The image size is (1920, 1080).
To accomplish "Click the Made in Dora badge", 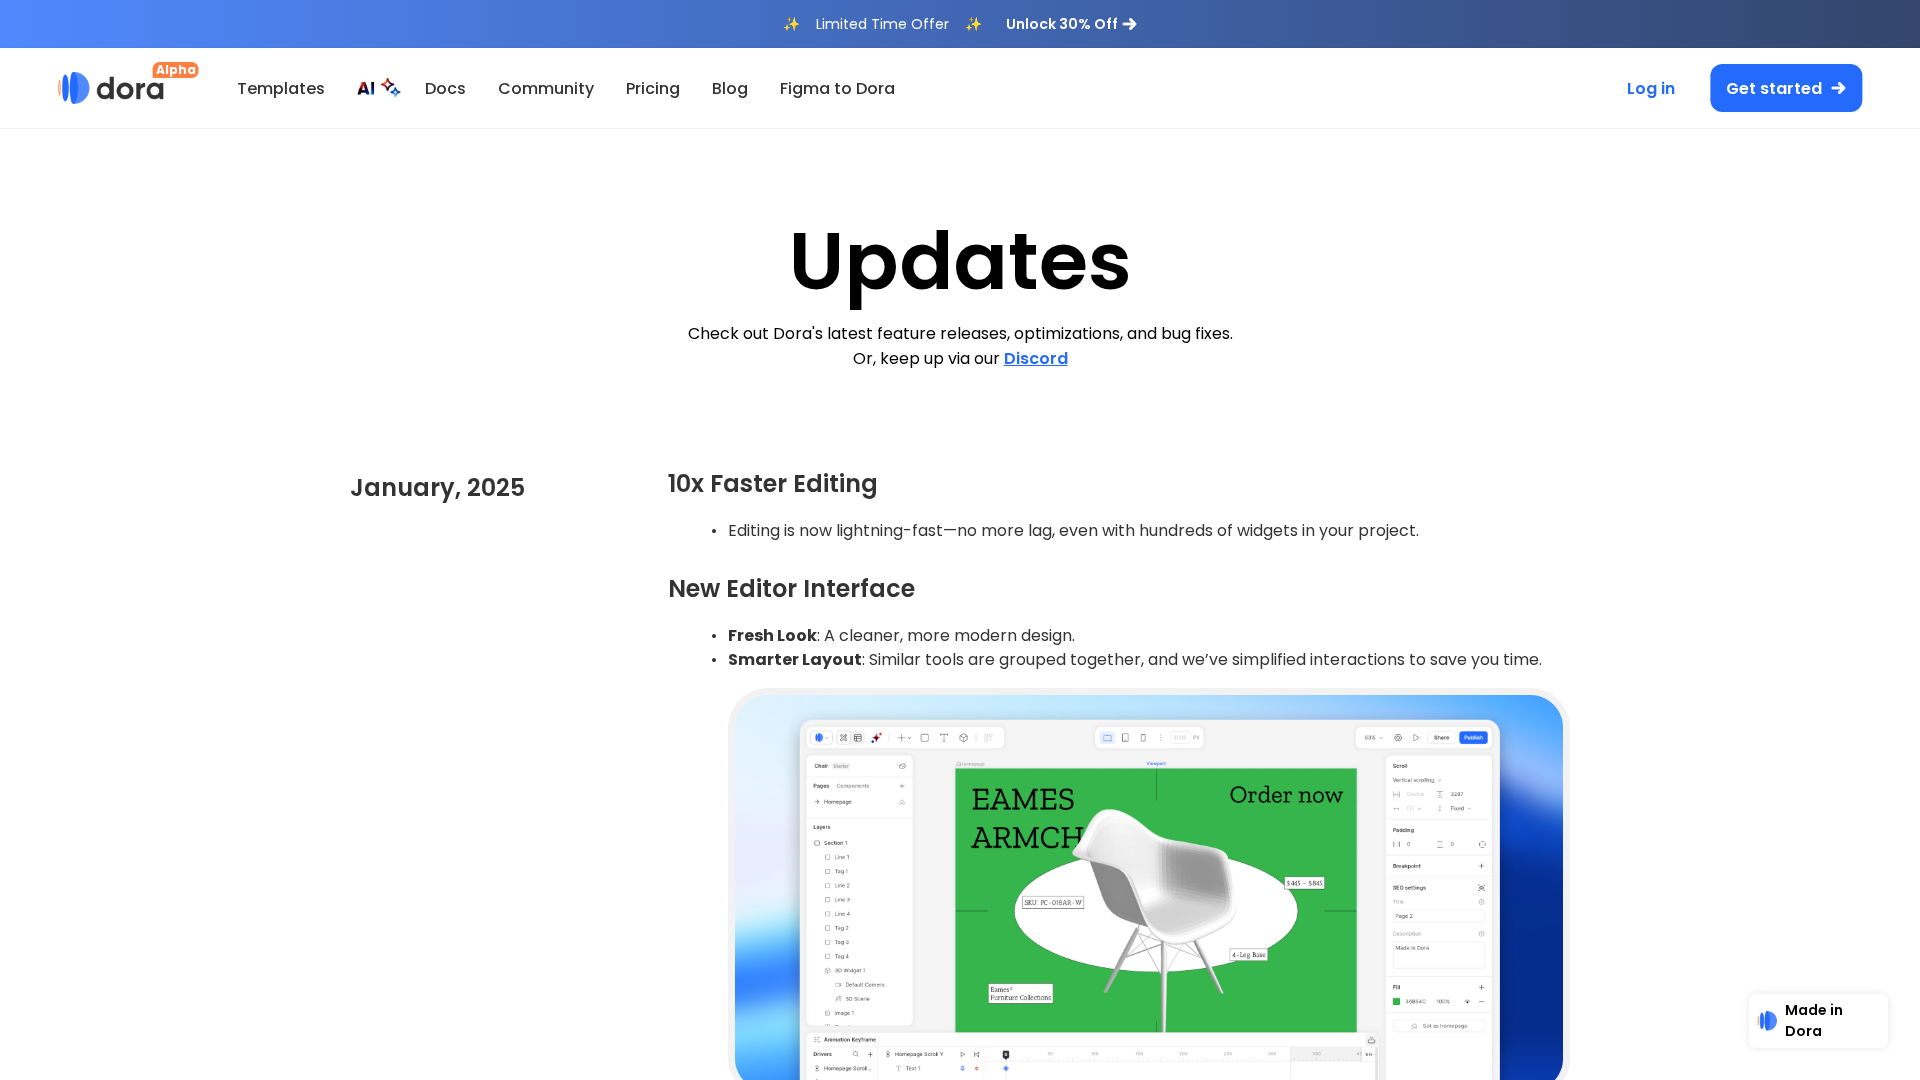I will 1817,1021.
